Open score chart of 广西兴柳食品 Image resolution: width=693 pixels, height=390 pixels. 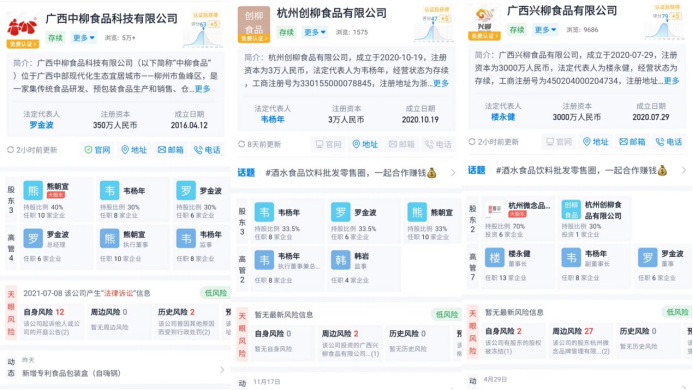(x=664, y=22)
